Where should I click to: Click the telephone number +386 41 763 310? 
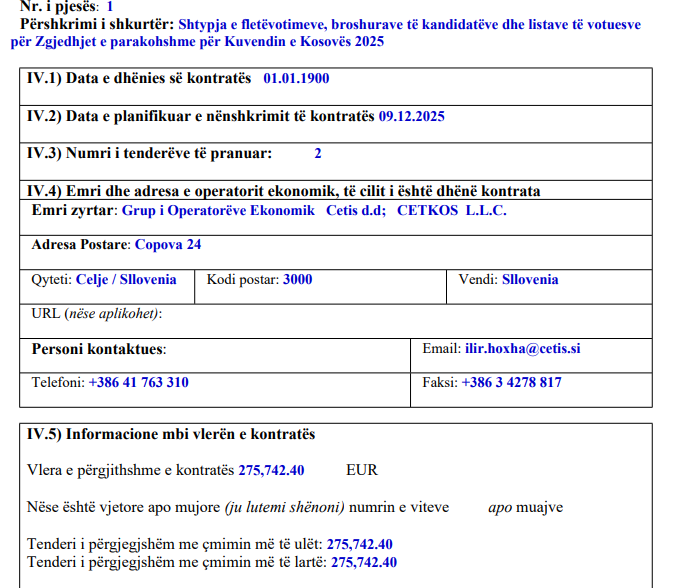pos(138,382)
